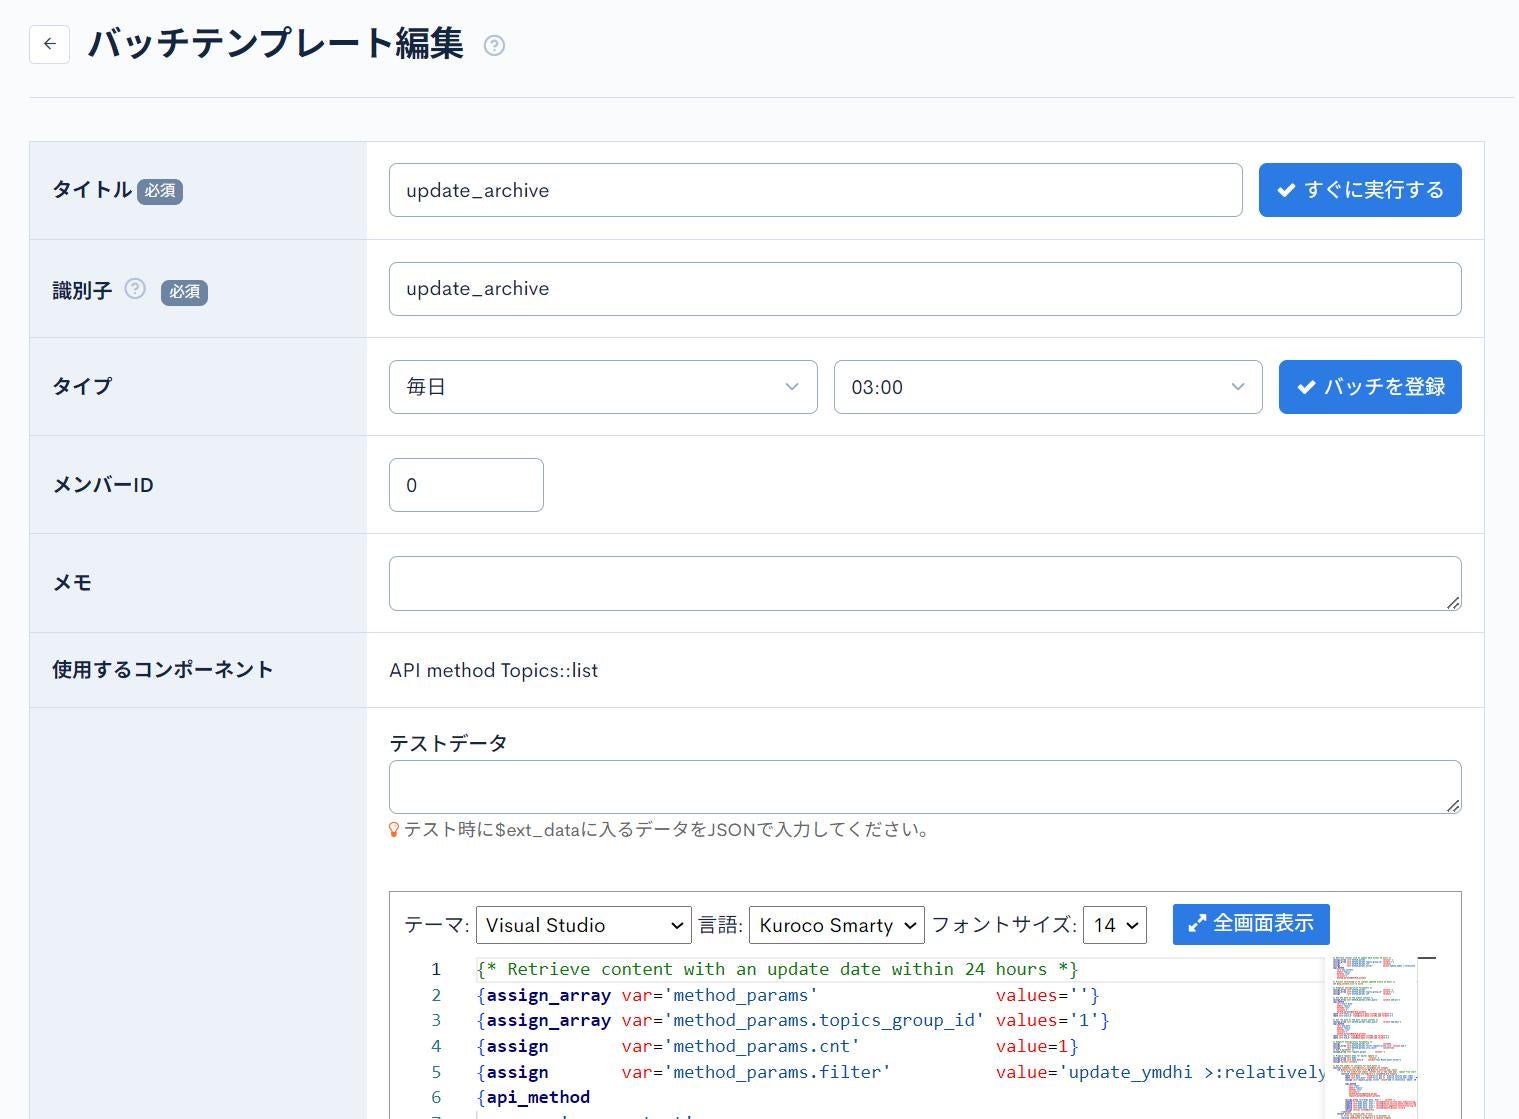Click the code line with 'method_params.filter'
The image size is (1519, 1119).
(x=900, y=1072)
